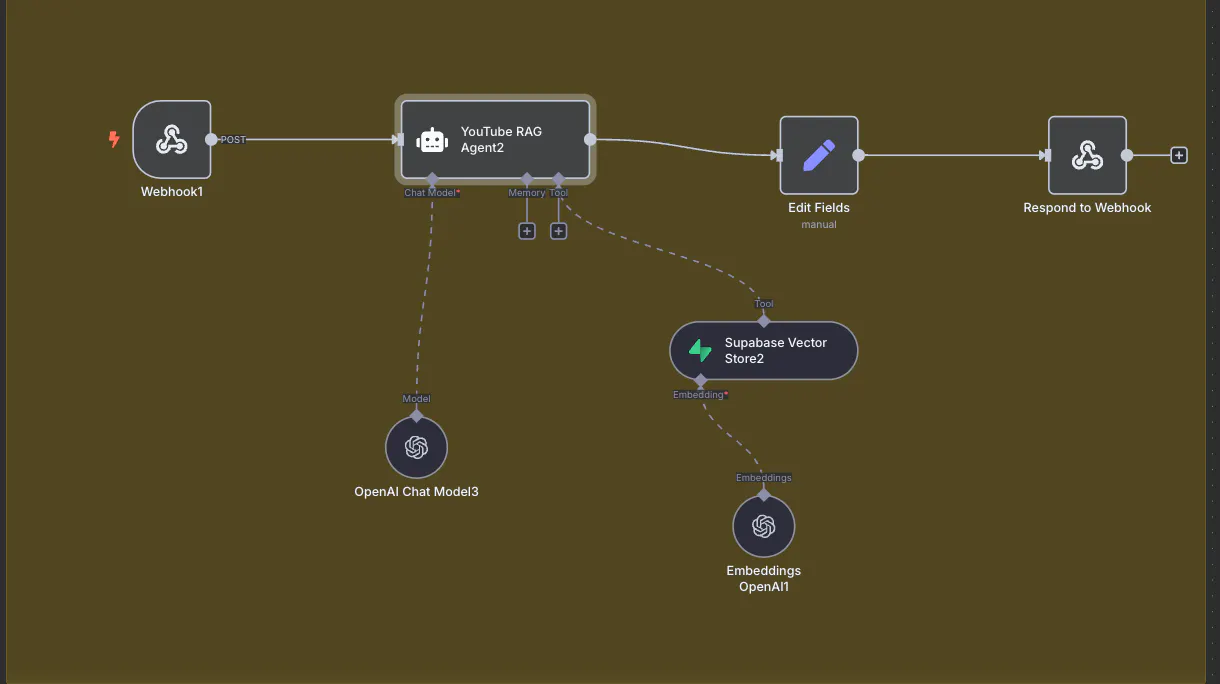Click the Model diamond above OpenAI Chat Model3

[417, 416]
